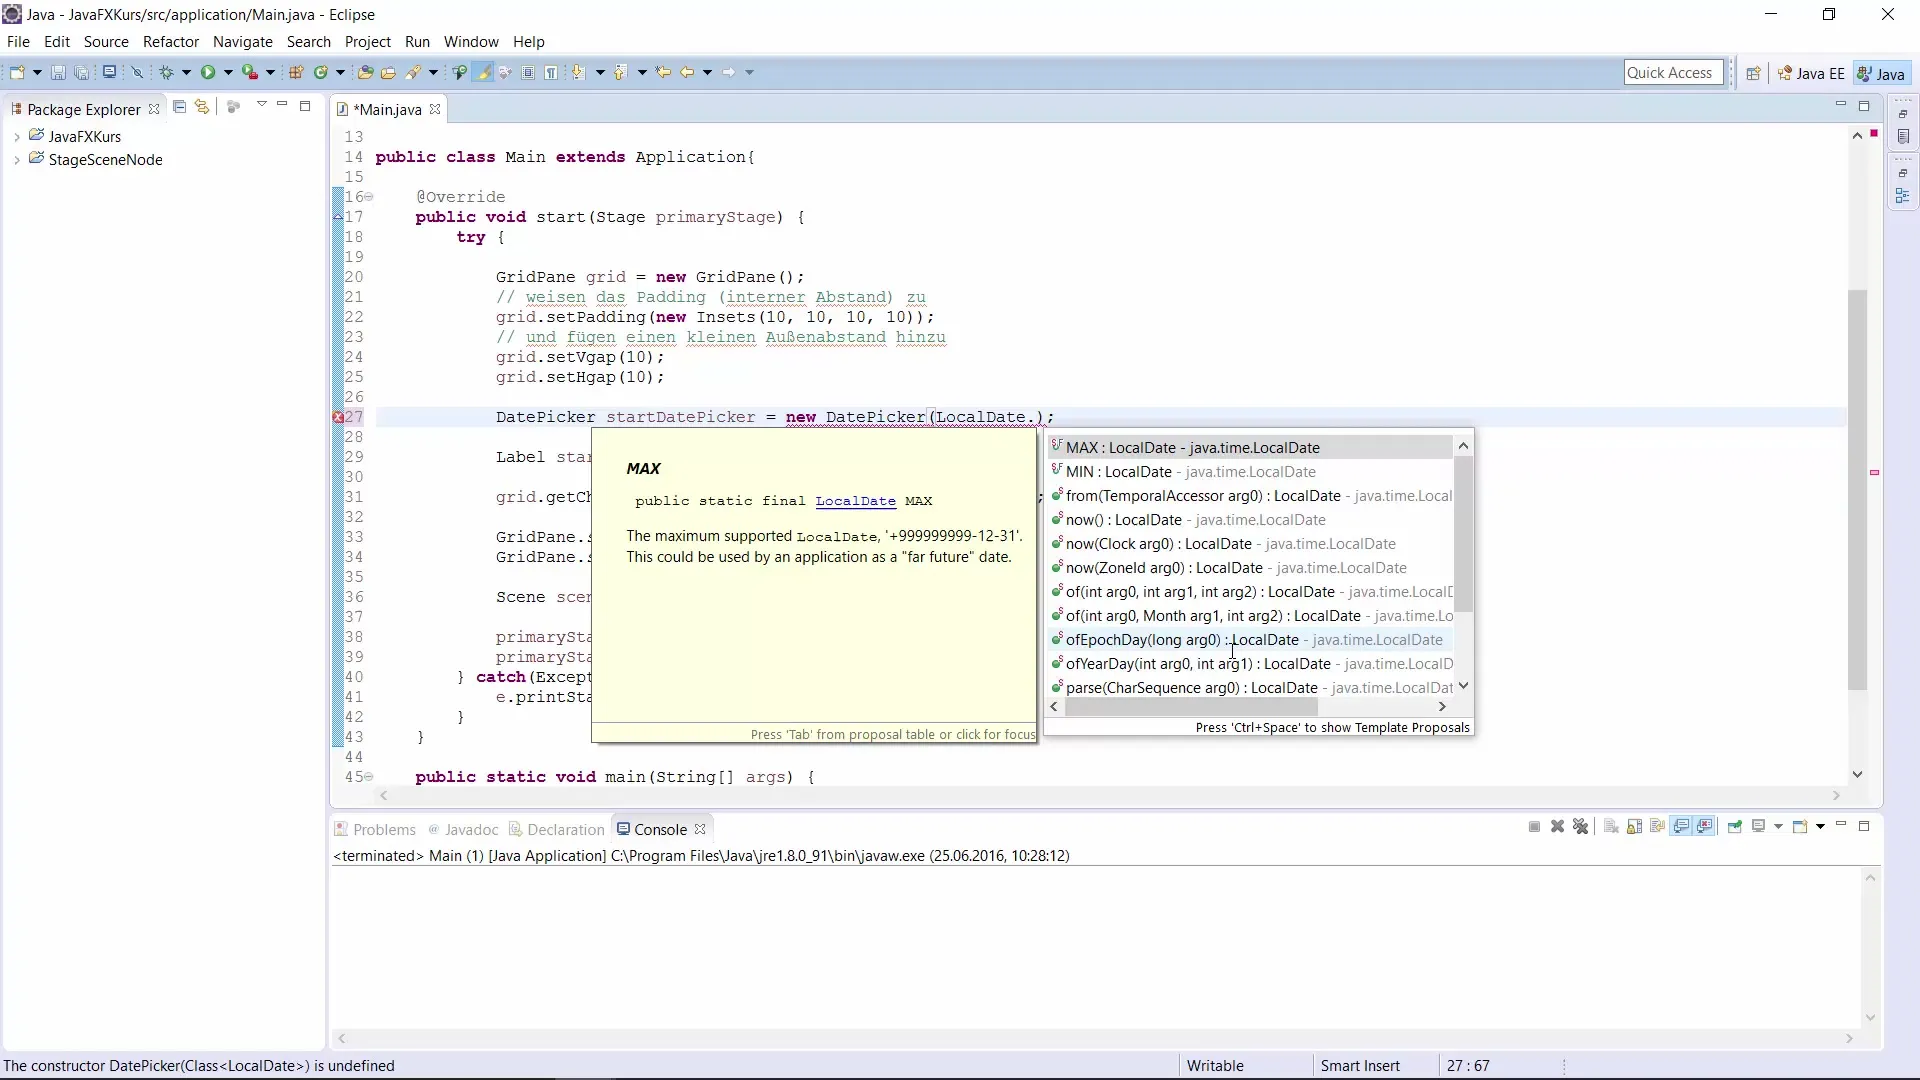Click the Save All toolbar icon
This screenshot has width=1920, height=1080.
pos(81,72)
